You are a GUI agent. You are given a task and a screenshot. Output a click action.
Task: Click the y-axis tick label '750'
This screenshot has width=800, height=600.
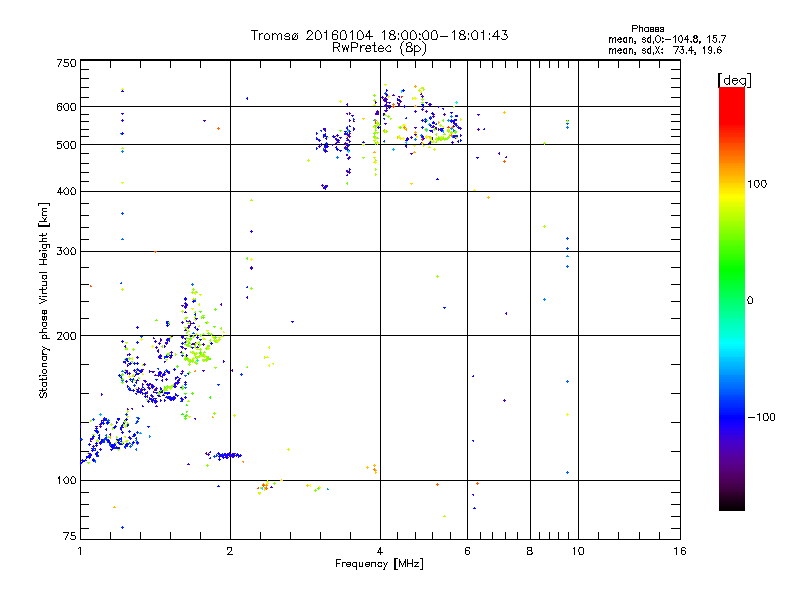pos(66,63)
